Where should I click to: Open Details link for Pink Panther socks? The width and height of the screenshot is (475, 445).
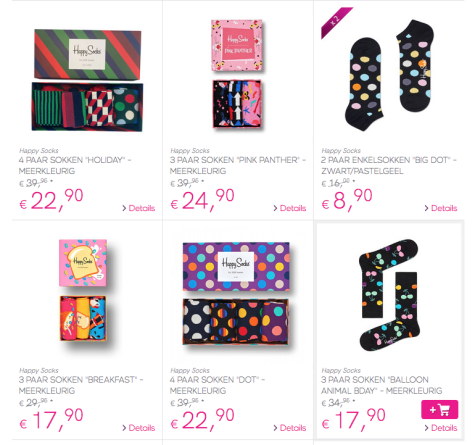290,208
